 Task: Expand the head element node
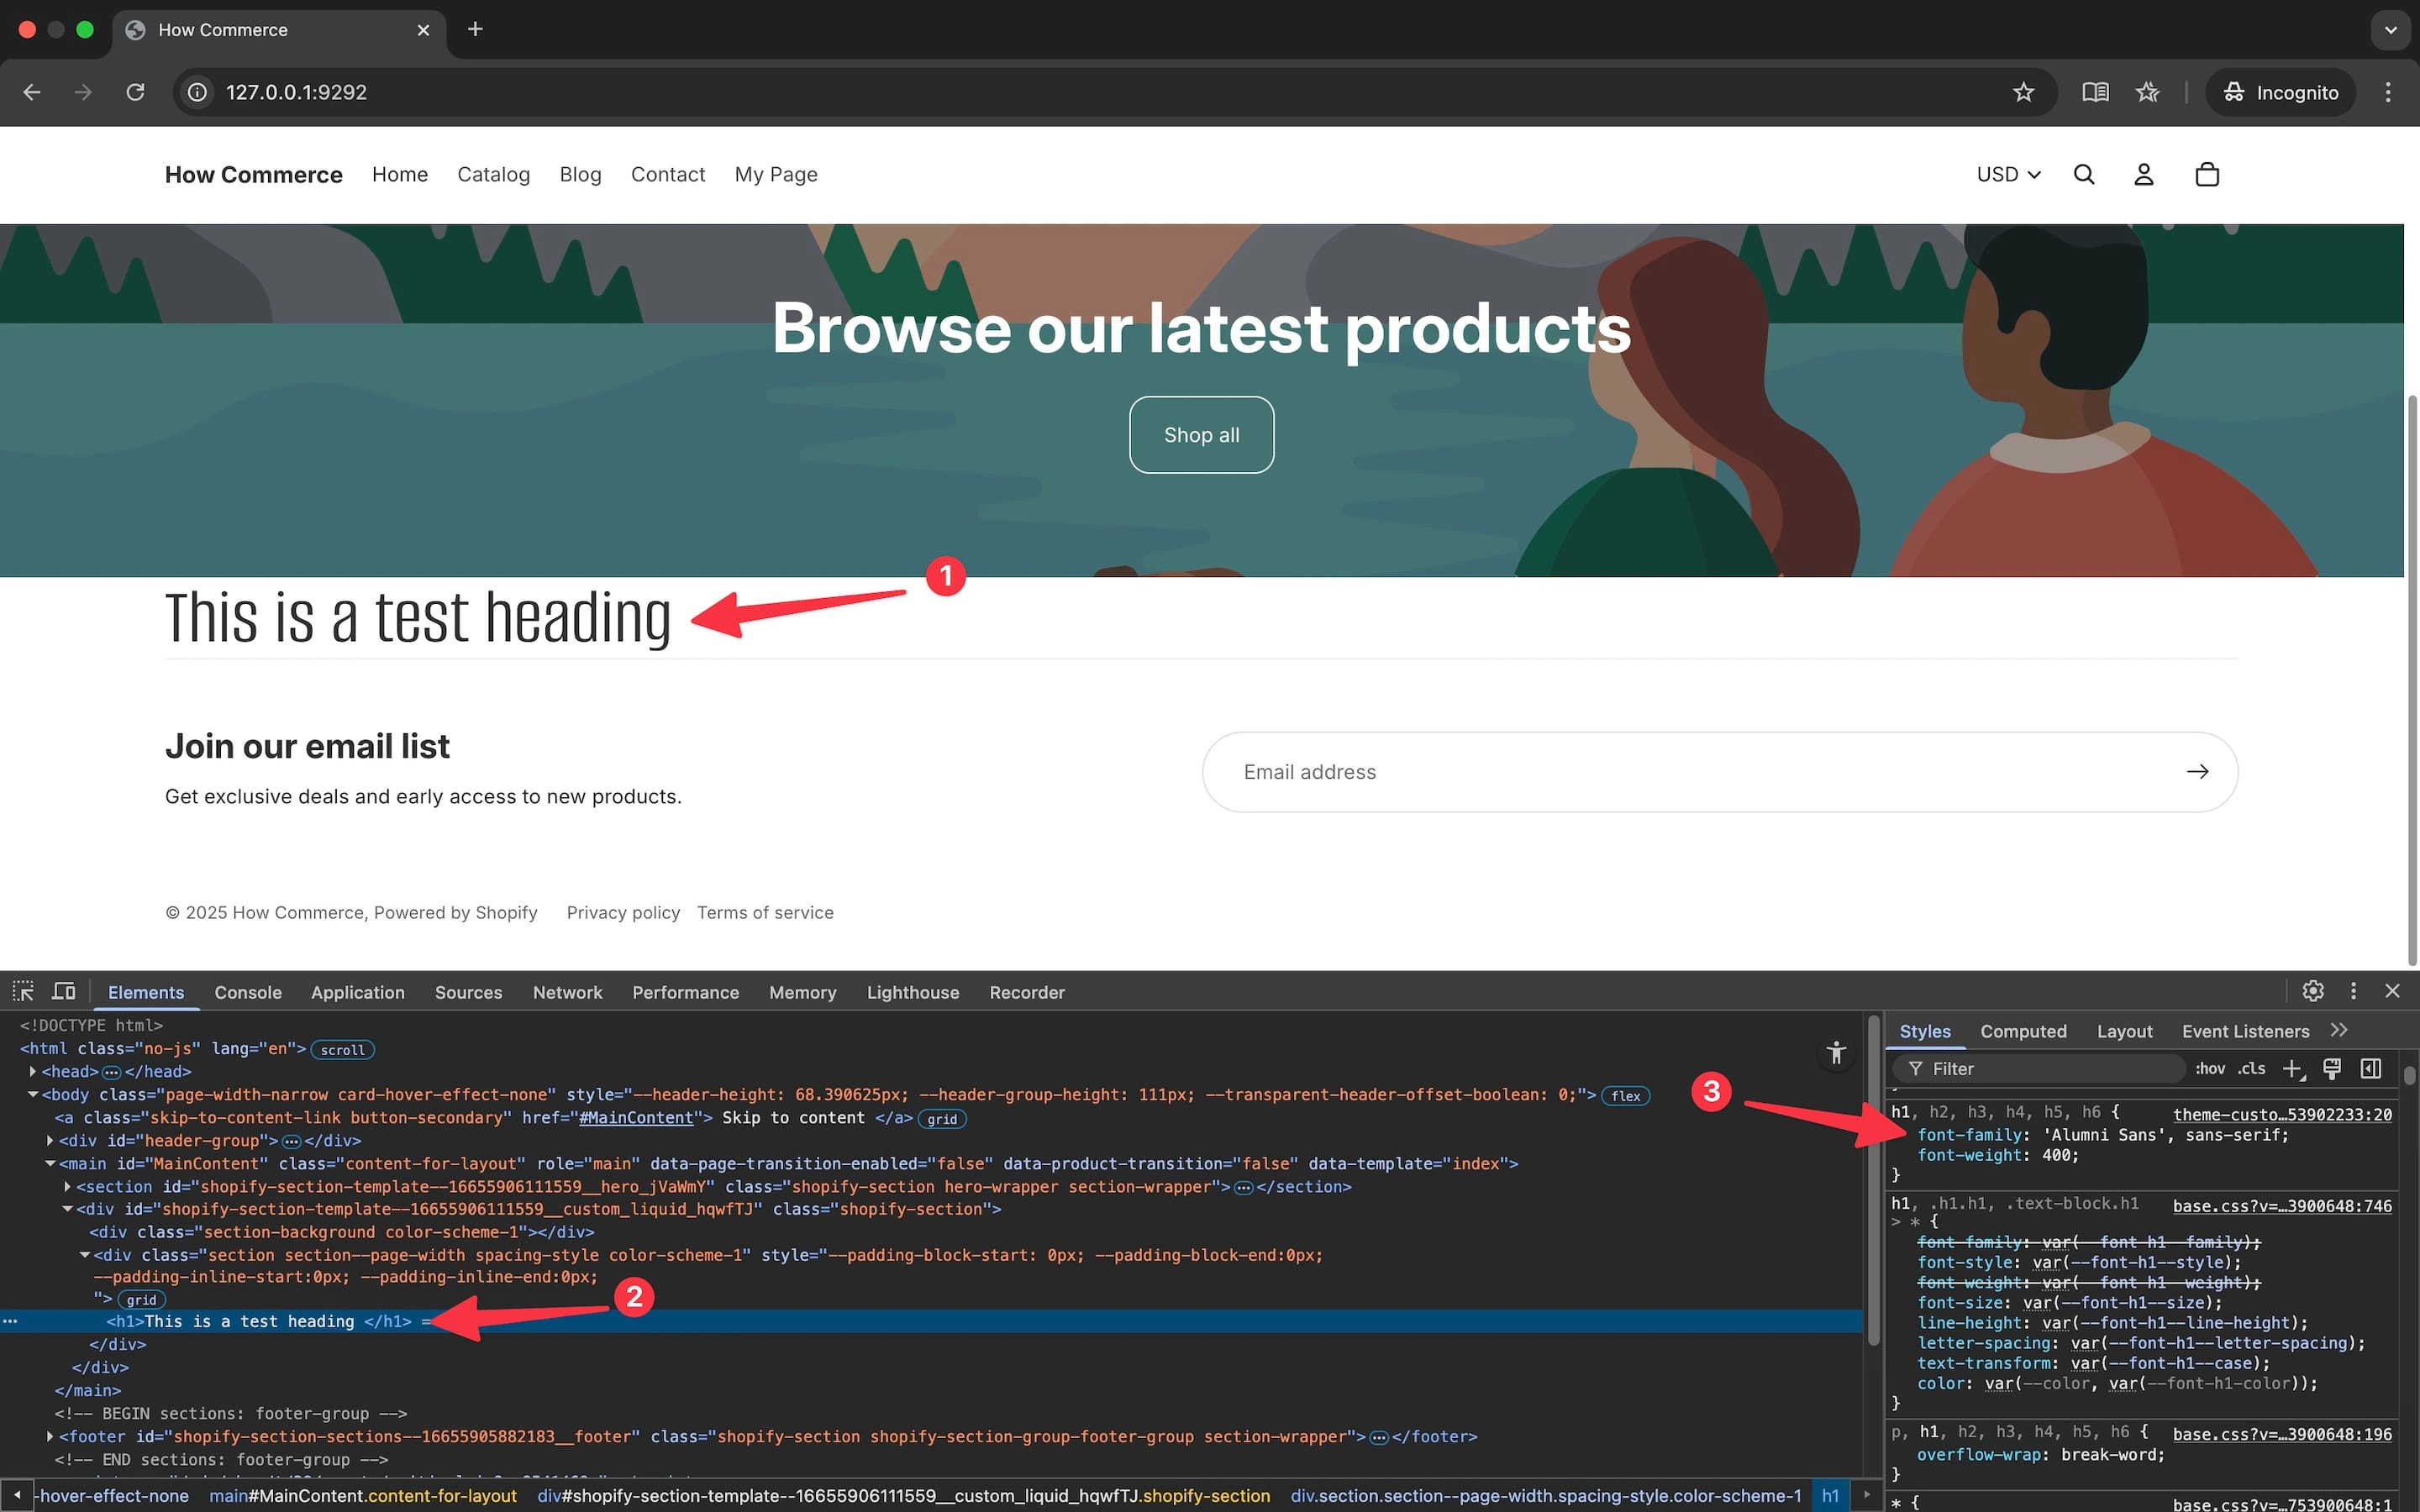33,1071
